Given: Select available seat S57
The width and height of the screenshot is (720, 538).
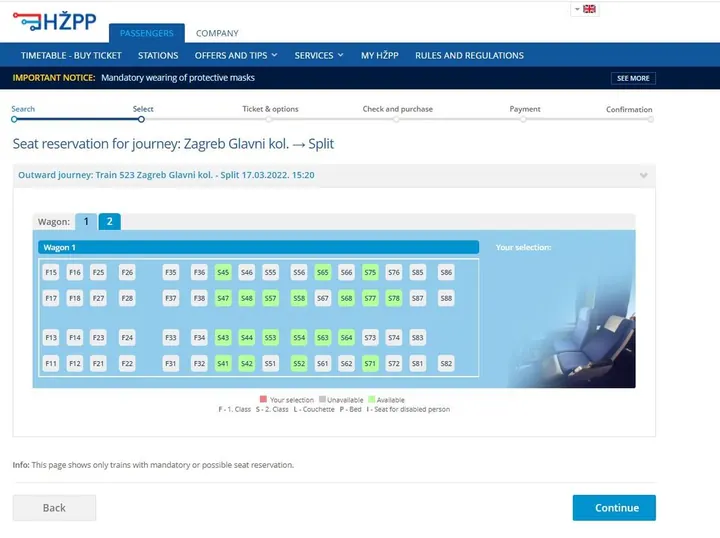Looking at the screenshot, I should point(270,298).
